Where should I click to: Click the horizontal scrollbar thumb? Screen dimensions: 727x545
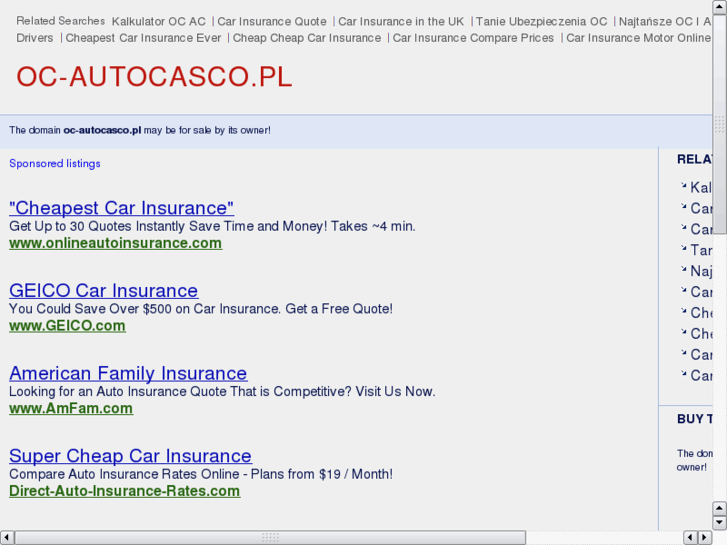270,538
